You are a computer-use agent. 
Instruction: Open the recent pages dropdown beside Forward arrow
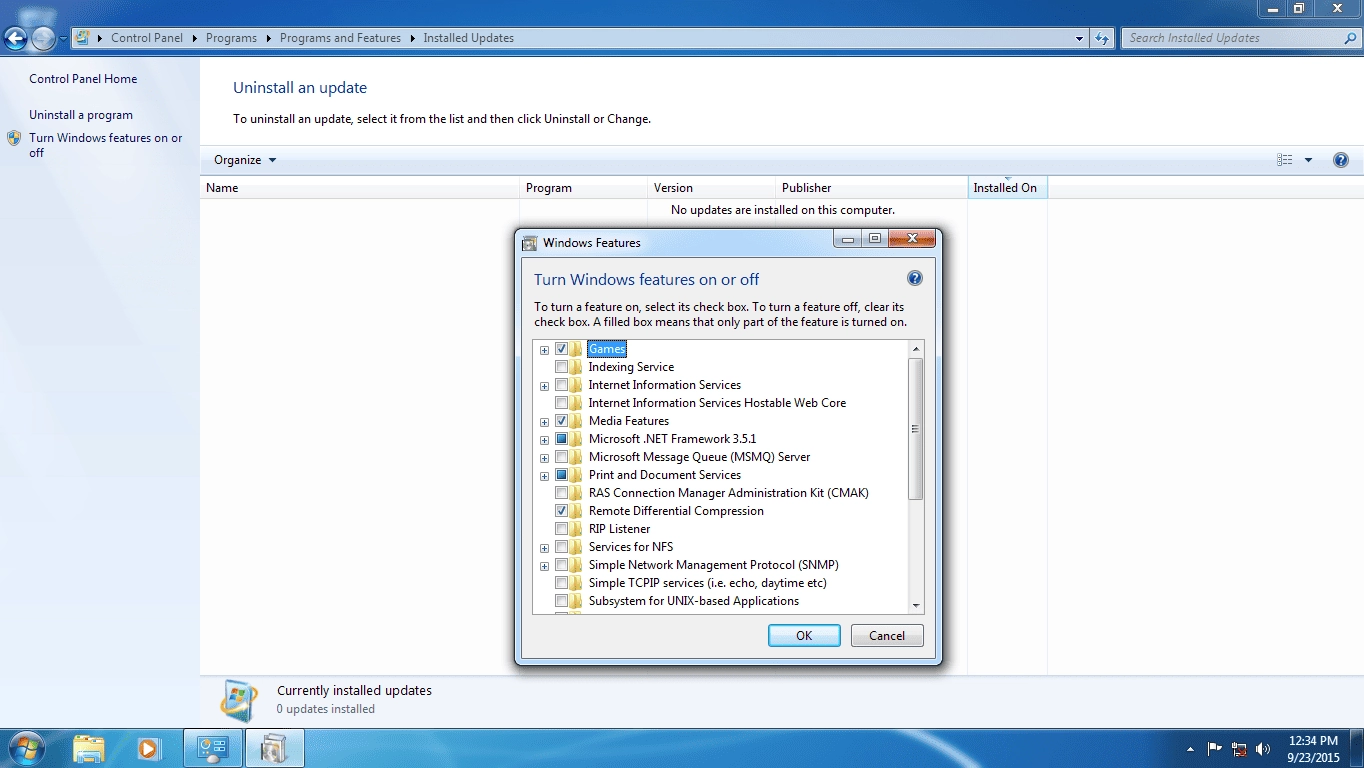coord(63,38)
